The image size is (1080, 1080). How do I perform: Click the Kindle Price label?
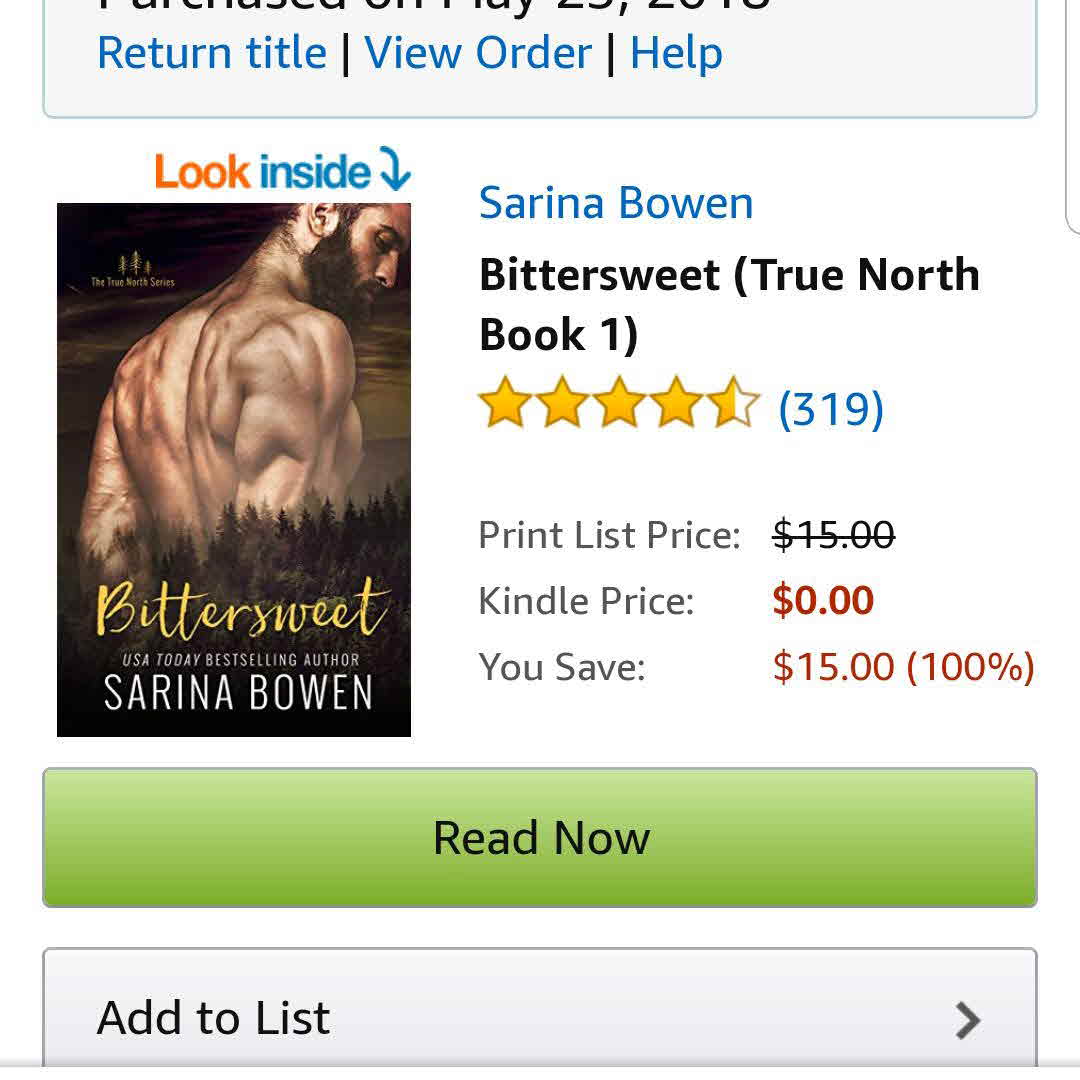(x=586, y=601)
